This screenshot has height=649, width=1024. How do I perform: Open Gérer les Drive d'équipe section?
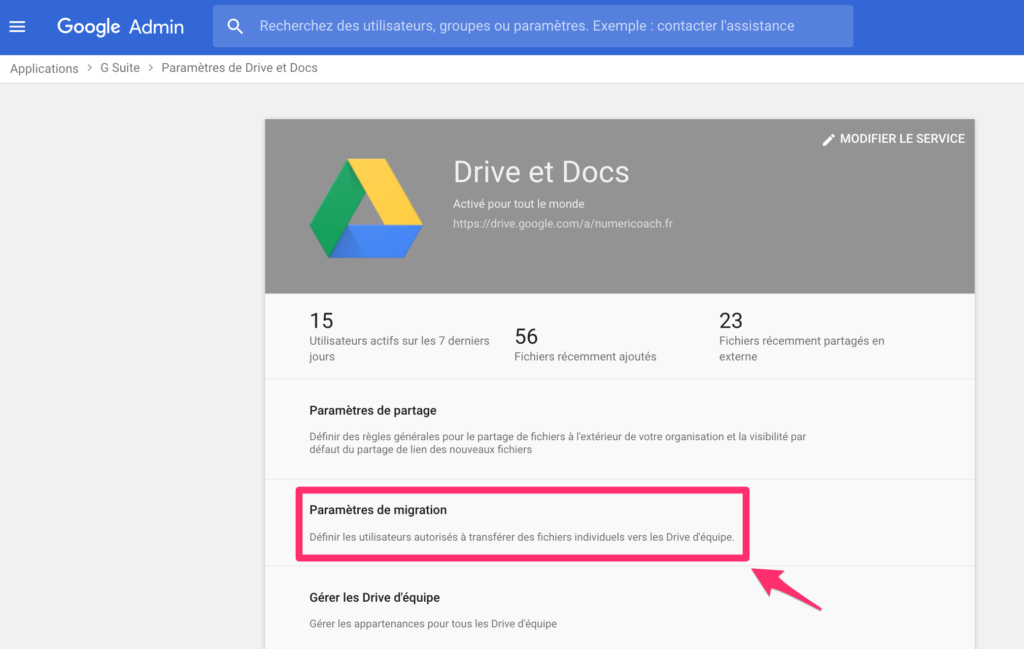[x=619, y=608]
